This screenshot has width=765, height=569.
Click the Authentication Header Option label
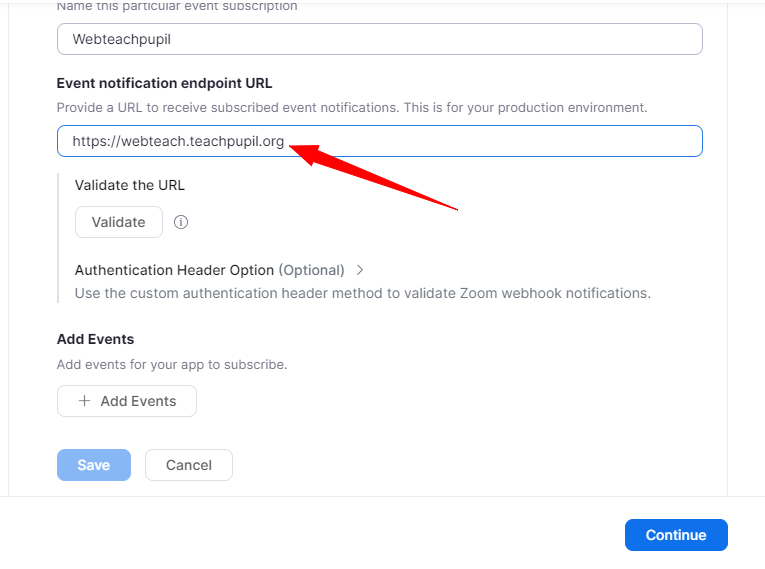point(174,270)
